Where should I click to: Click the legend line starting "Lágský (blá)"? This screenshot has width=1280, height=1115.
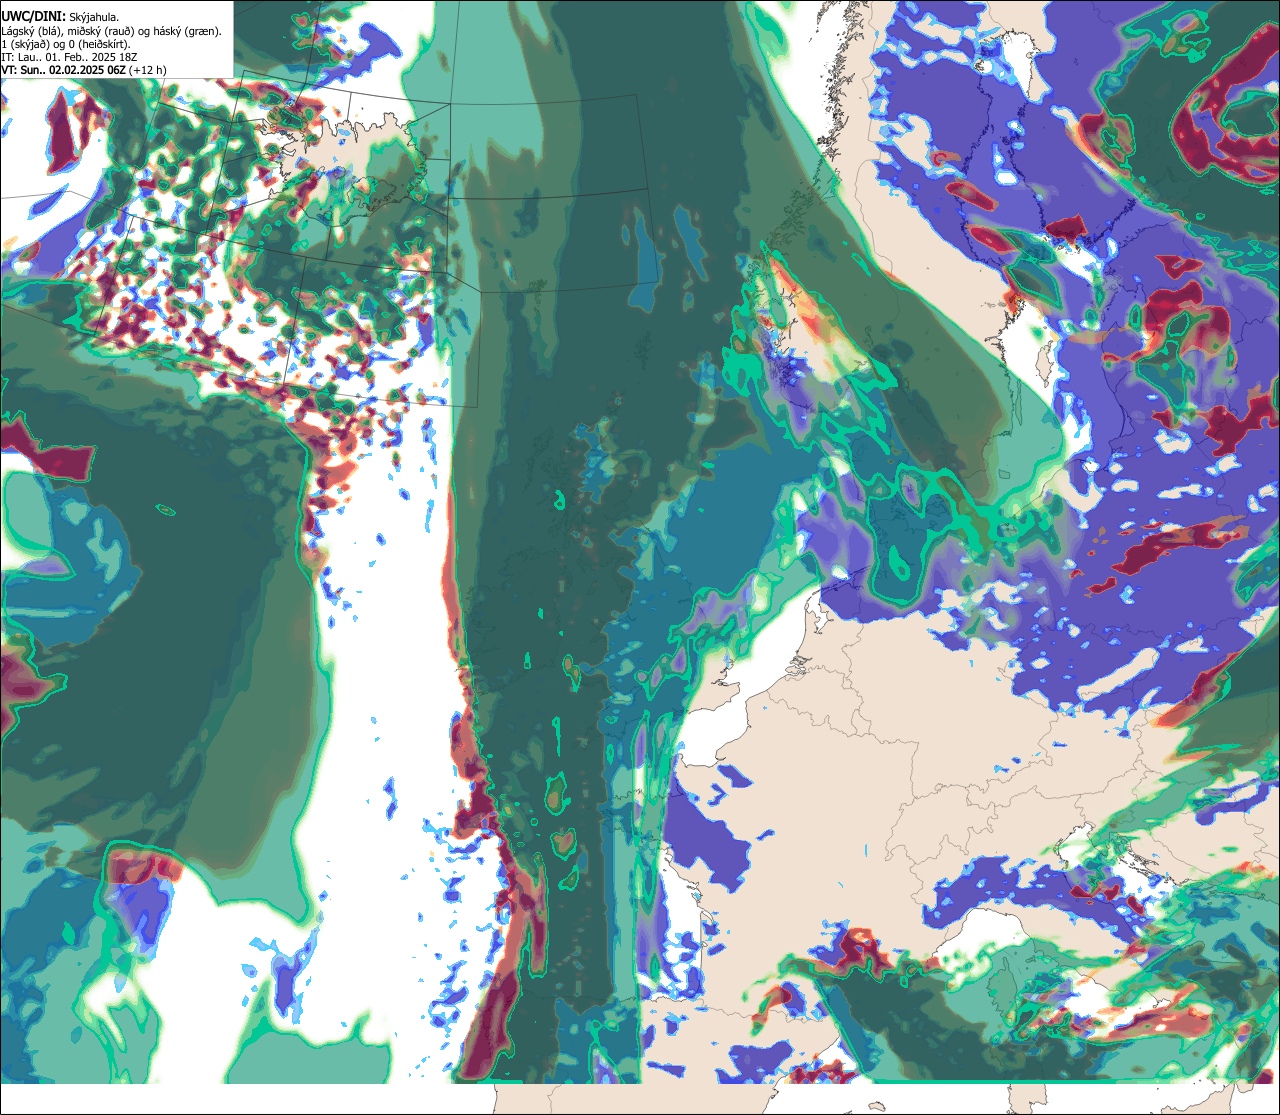(111, 30)
